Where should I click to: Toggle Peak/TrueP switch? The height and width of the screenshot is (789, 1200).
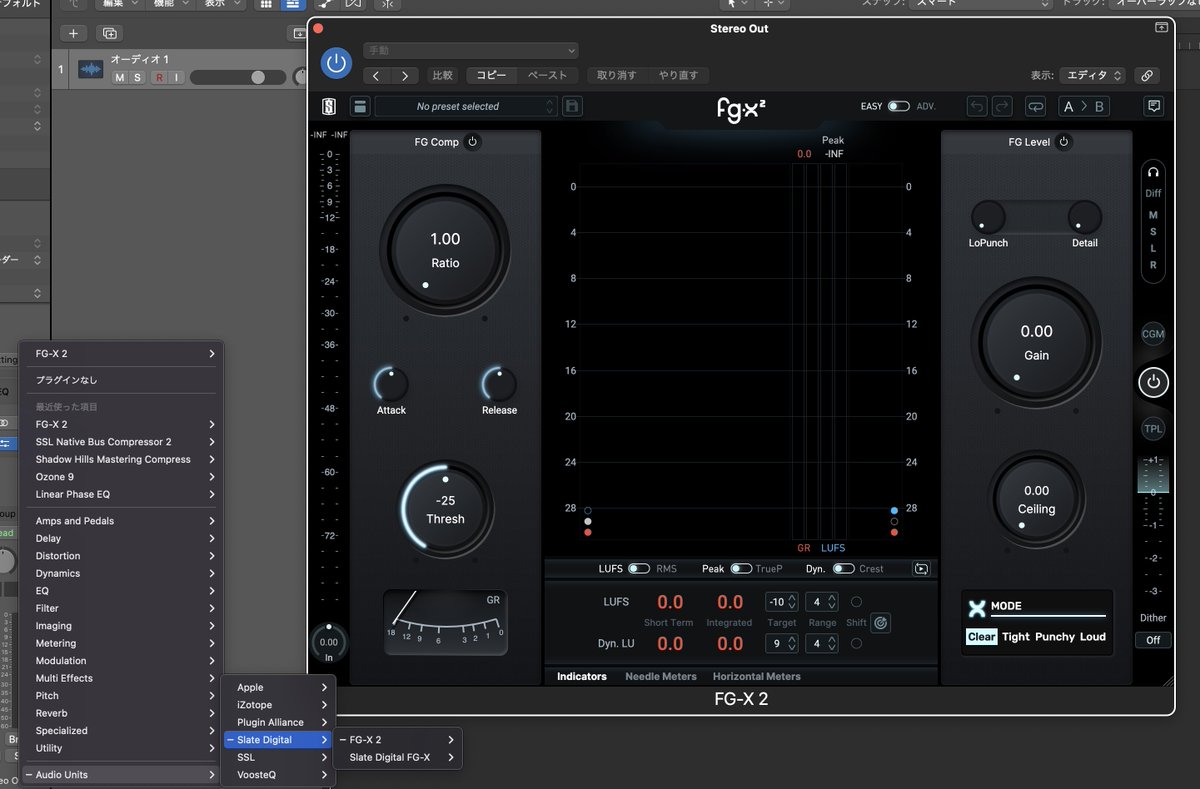coord(741,569)
